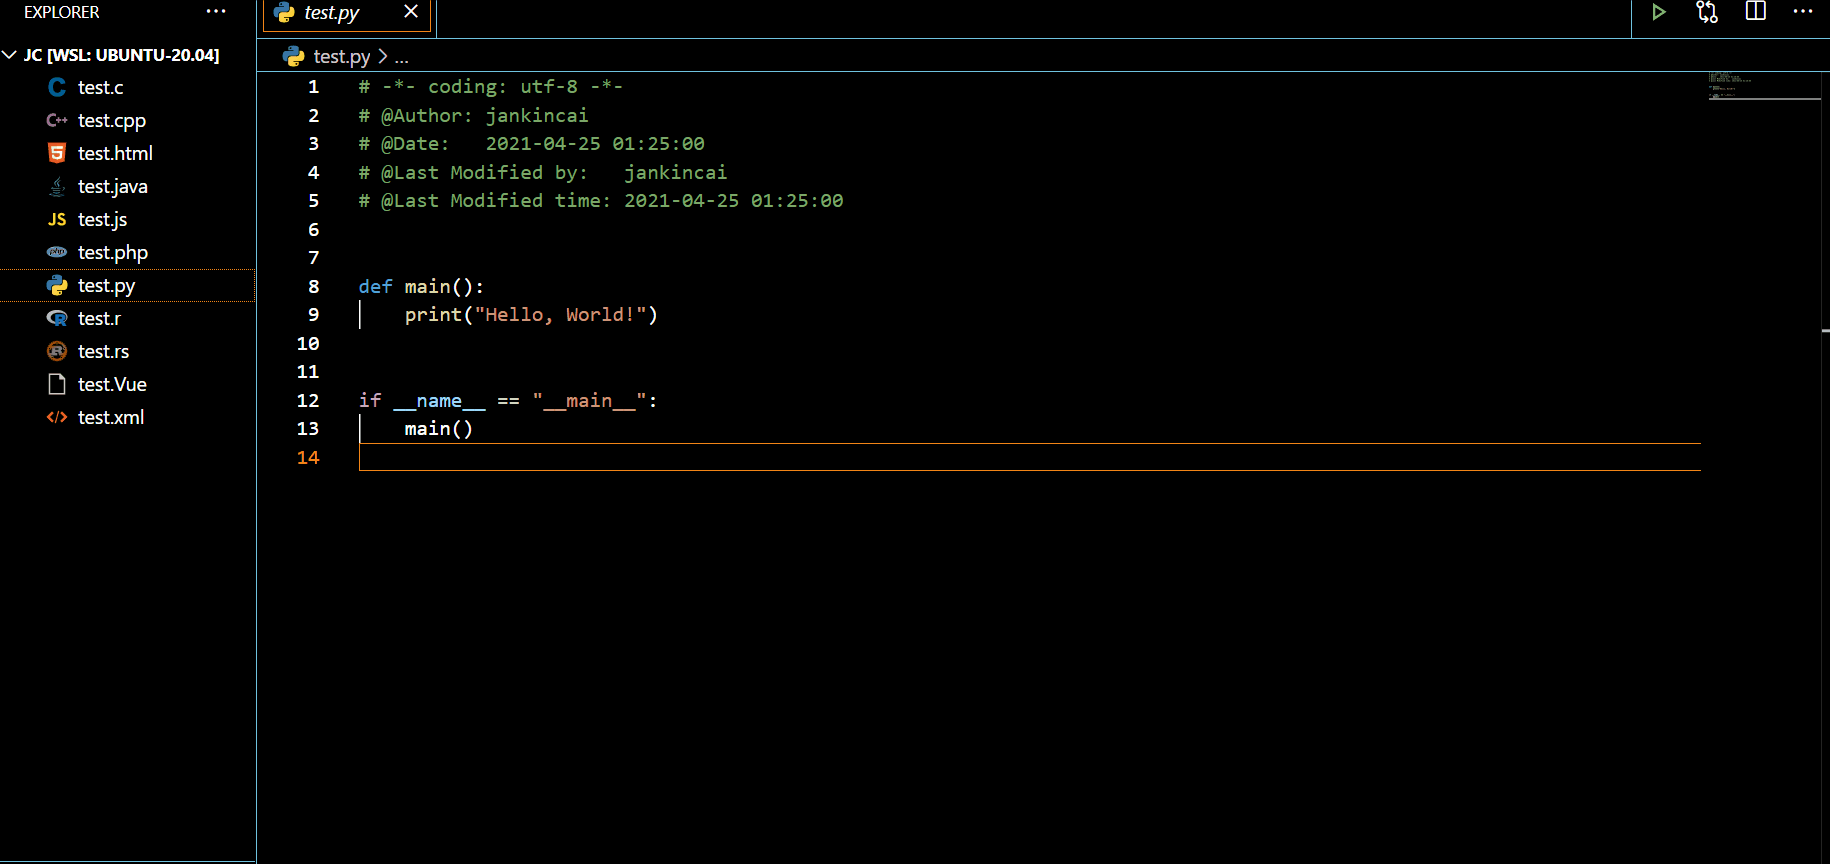
Task: Click the C language icon beside test.c
Action: tap(57, 88)
